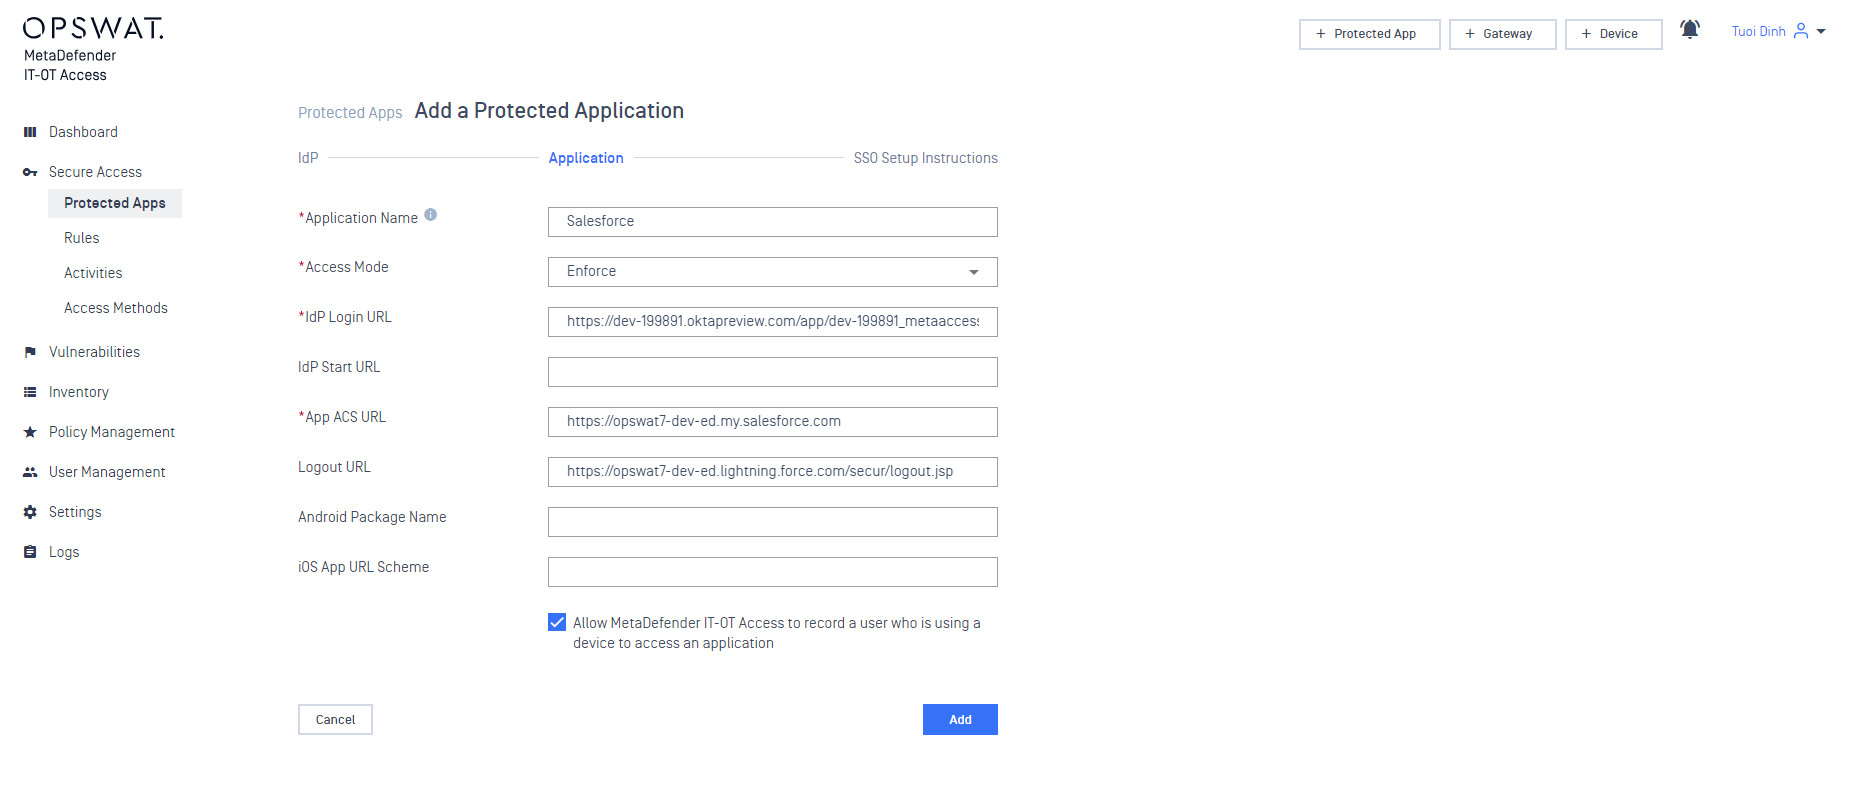Viewport: 1864px width, 791px height.
Task: Click the + Device button
Action: pos(1614,34)
